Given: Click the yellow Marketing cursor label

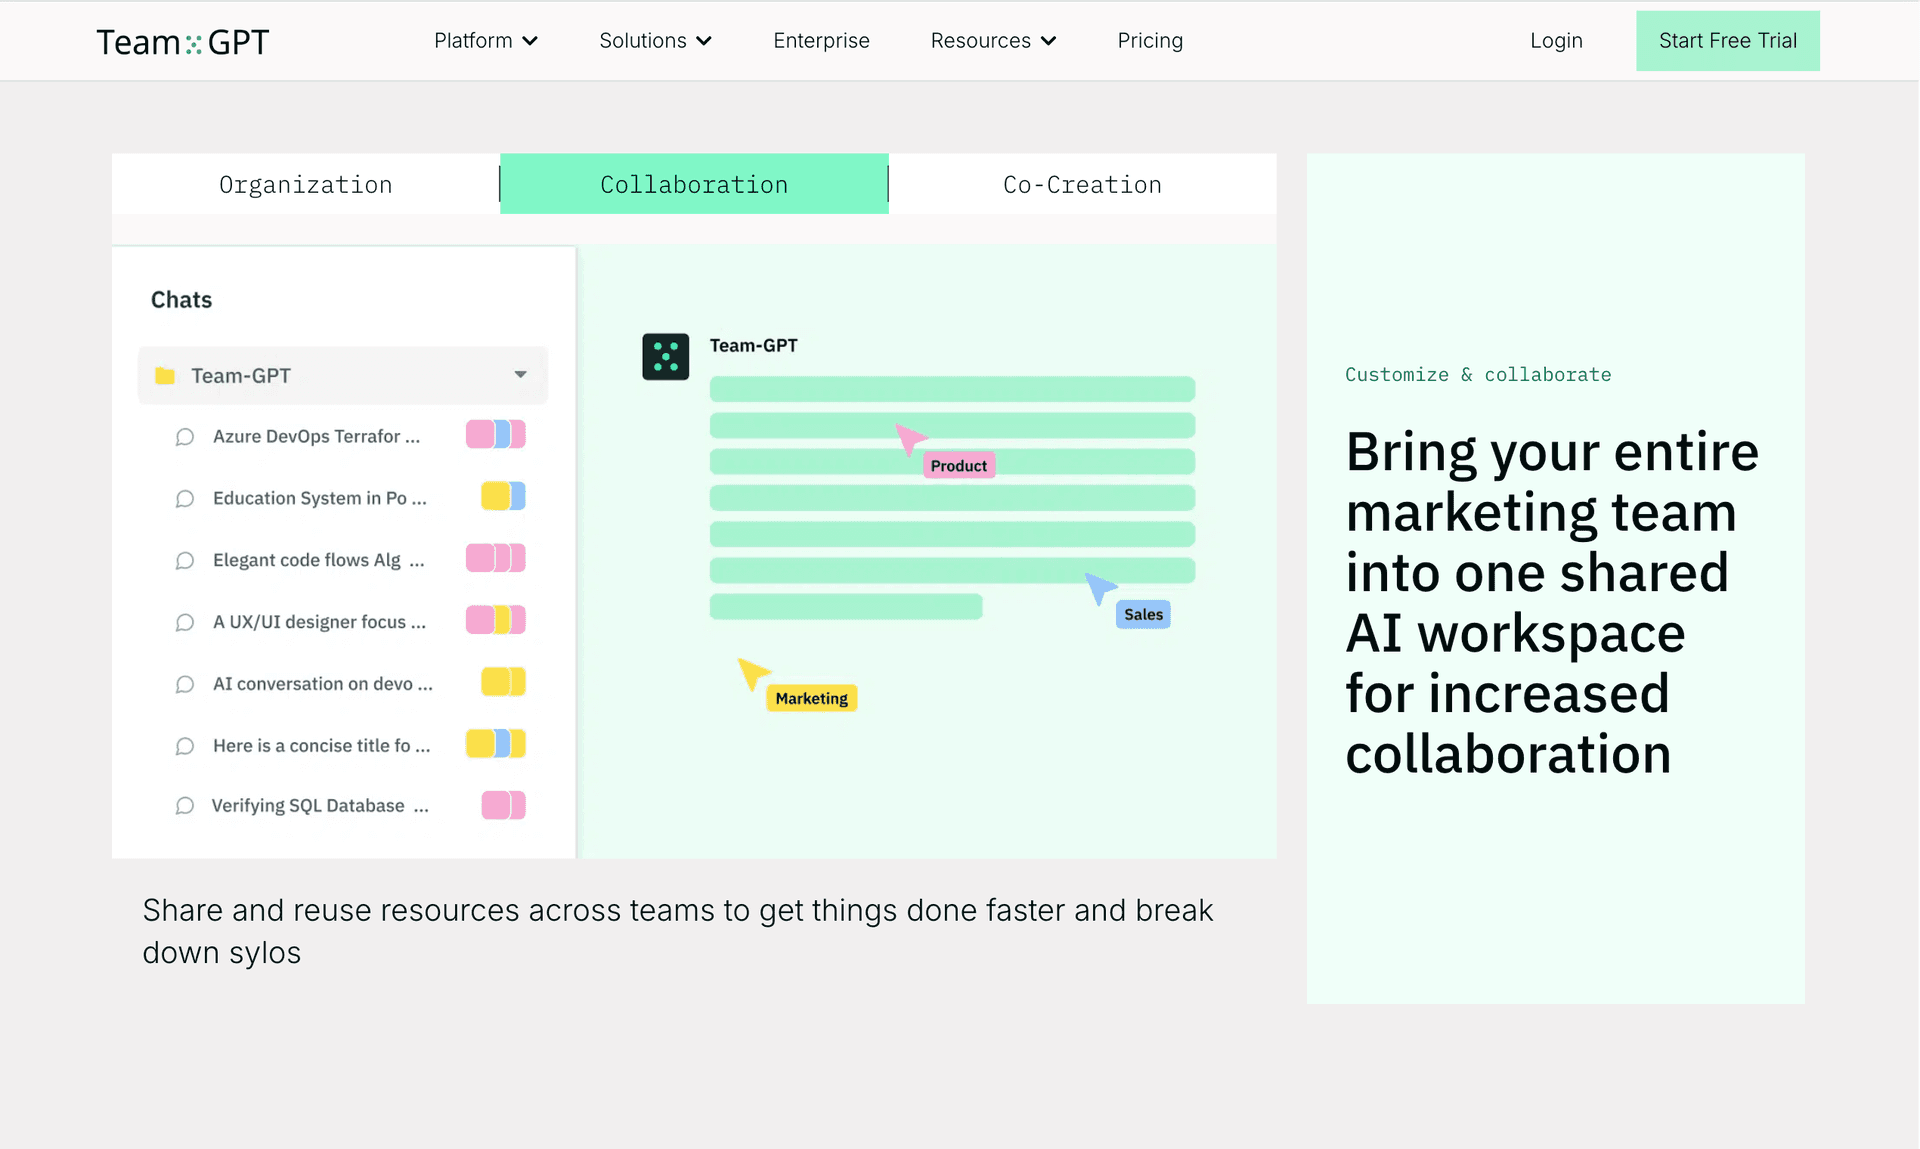Looking at the screenshot, I should tap(812, 698).
